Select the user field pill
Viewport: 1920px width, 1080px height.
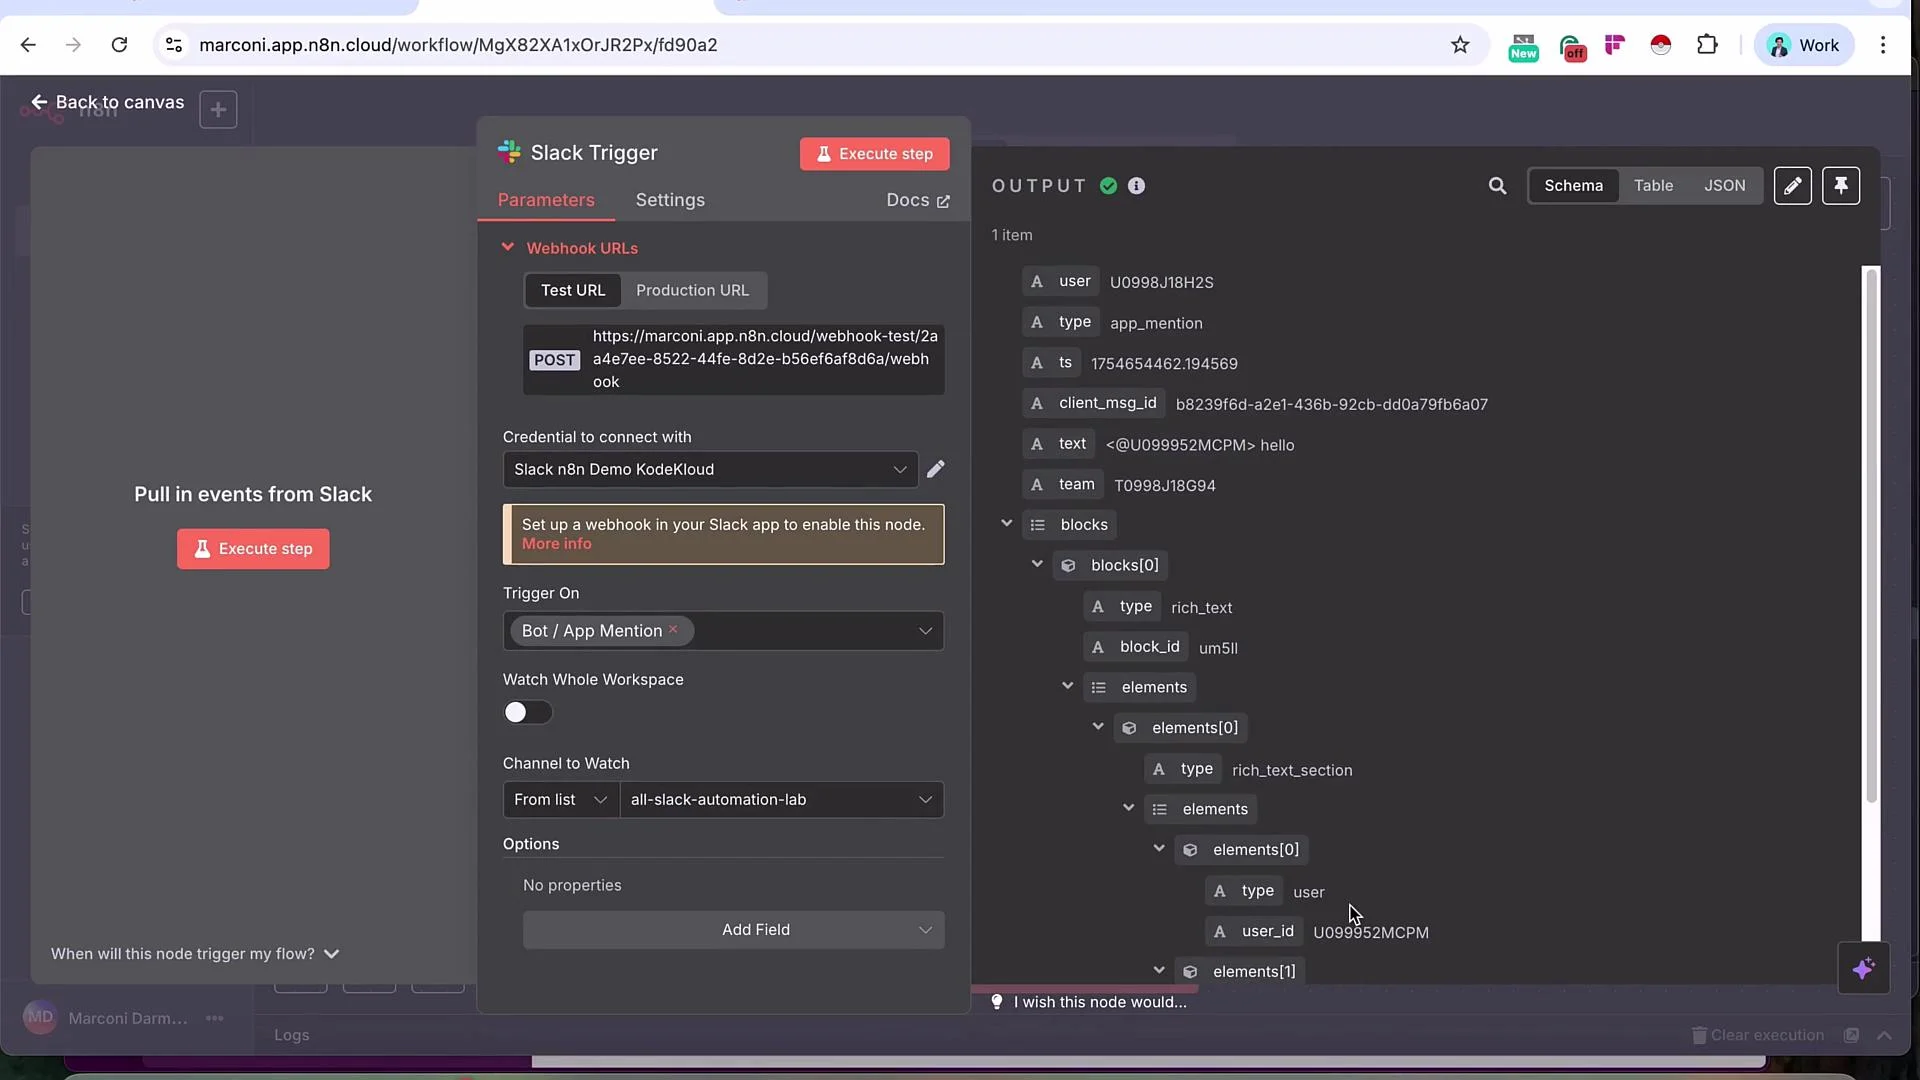point(1061,282)
